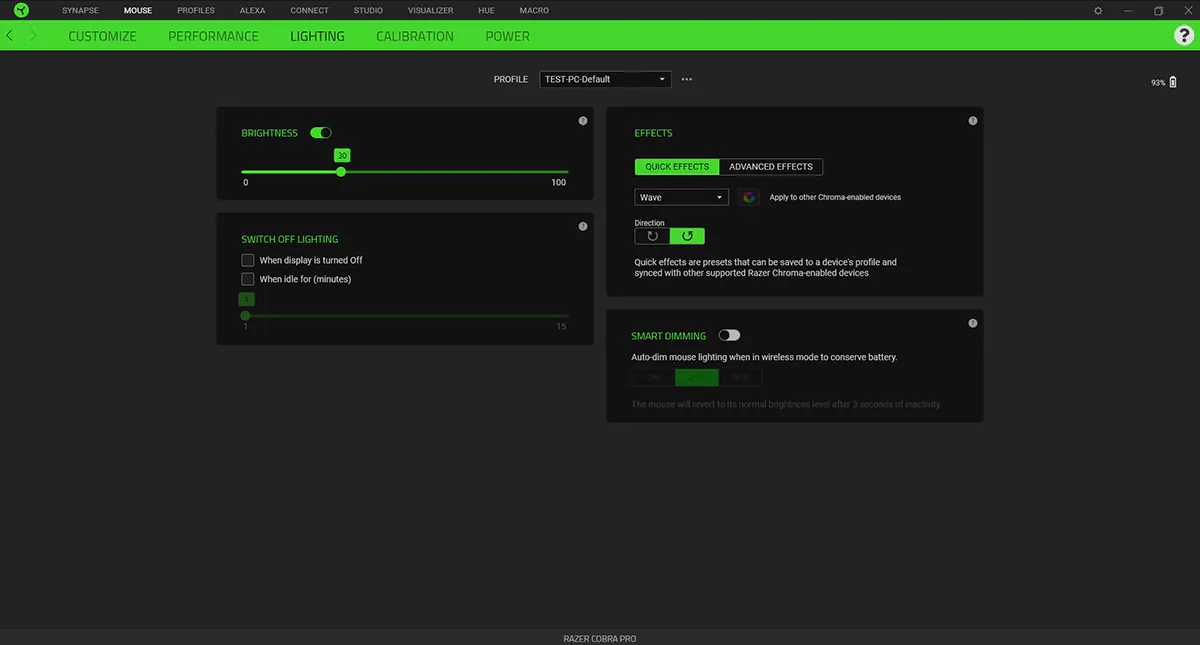Click Apply to other Chroma-enabled devices

point(835,197)
